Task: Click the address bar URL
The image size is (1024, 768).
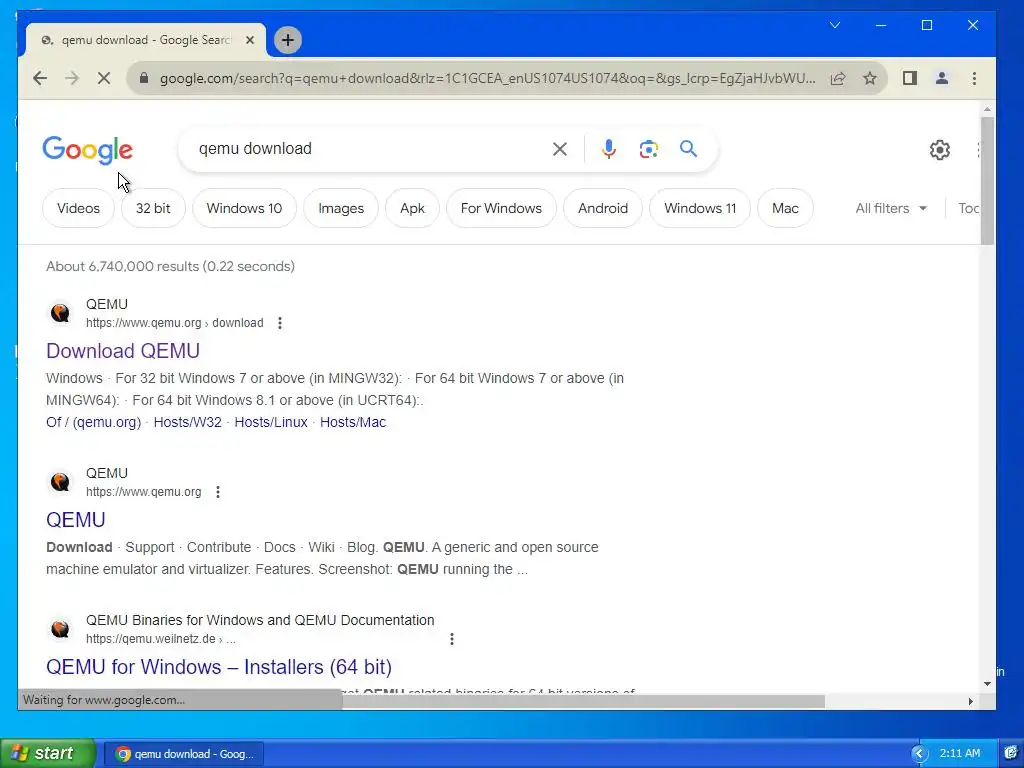Action: [x=488, y=78]
